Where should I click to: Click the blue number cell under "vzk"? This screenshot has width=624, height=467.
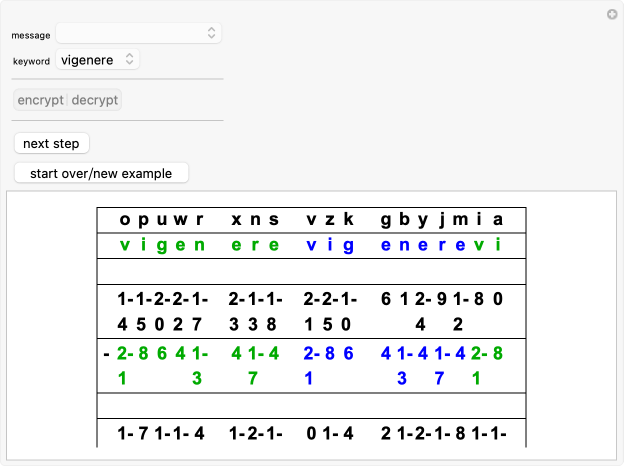pyautogui.click(x=330, y=365)
